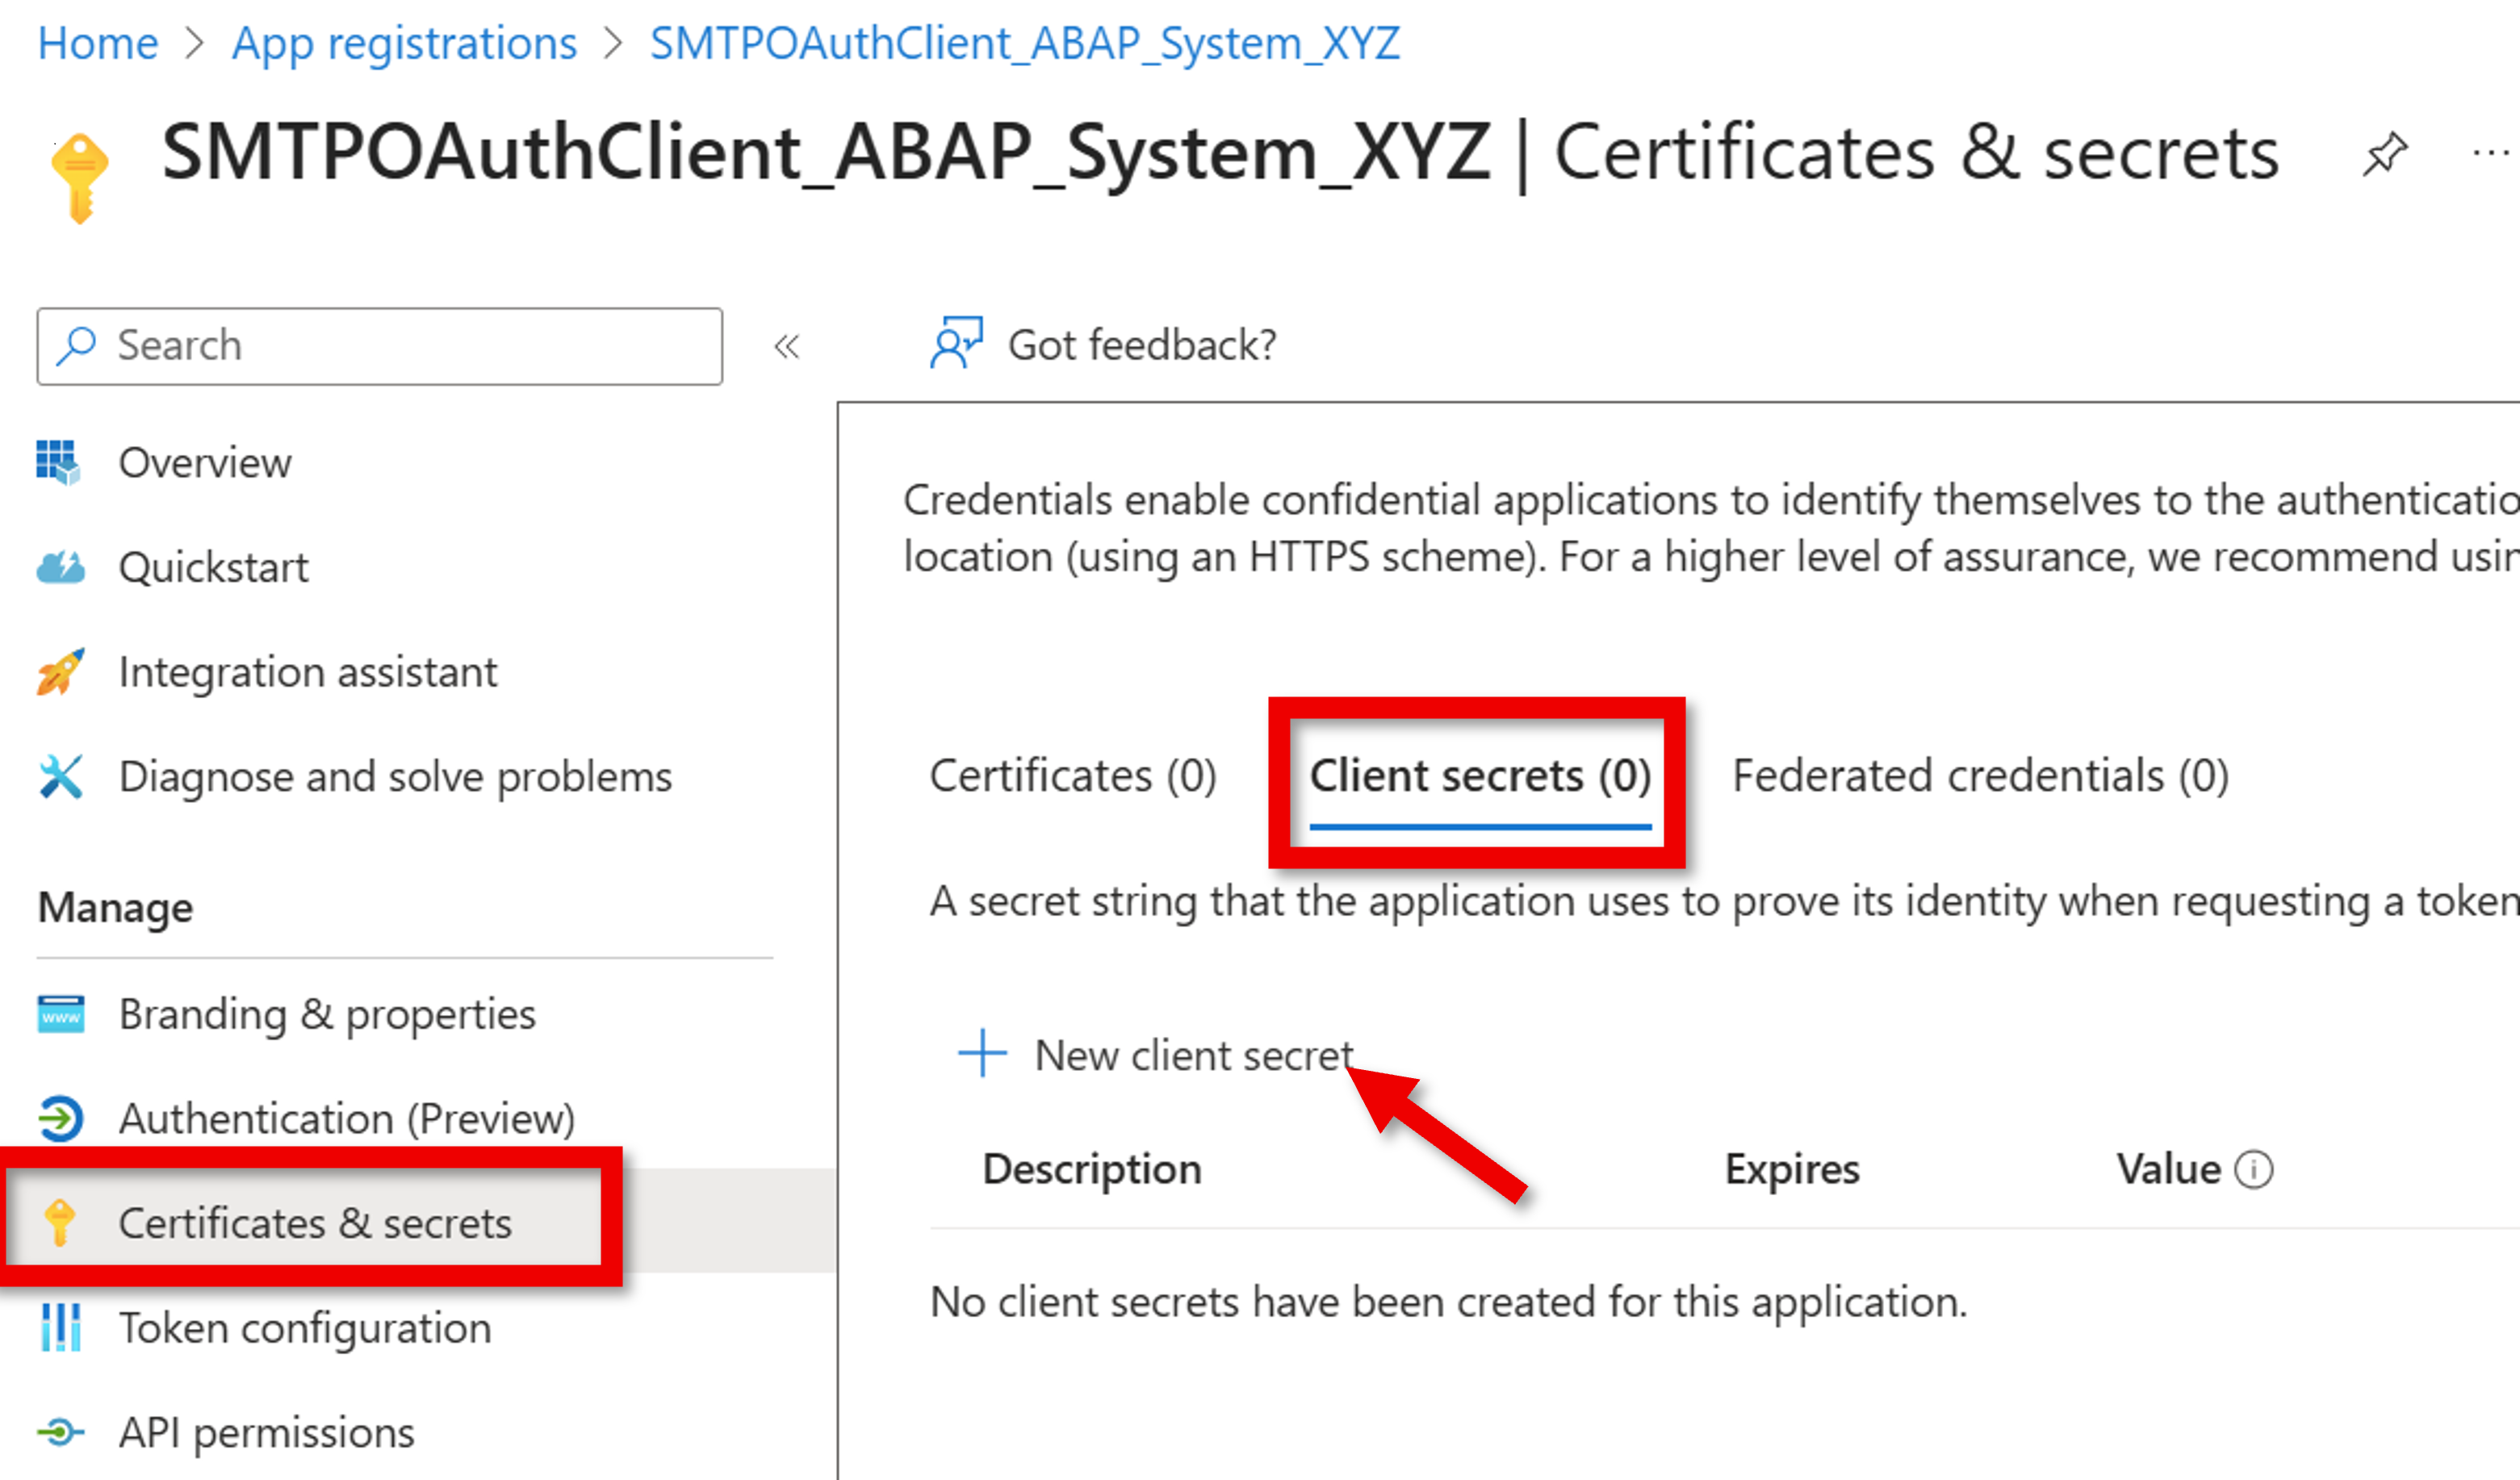Click the Certificates & secrets key icon
The height and width of the screenshot is (1480, 2520).
60,1223
